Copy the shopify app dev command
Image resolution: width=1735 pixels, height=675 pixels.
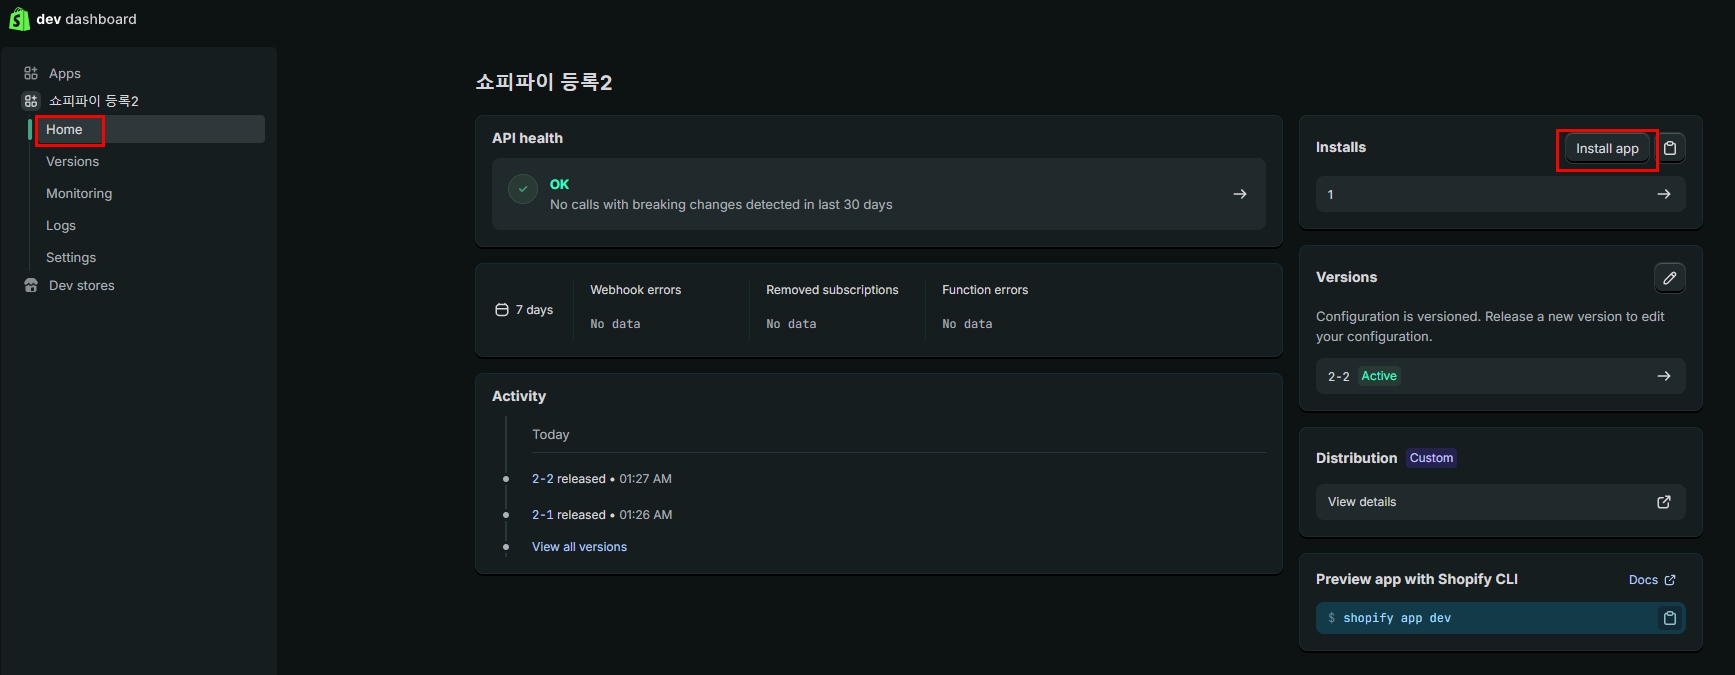(1669, 618)
